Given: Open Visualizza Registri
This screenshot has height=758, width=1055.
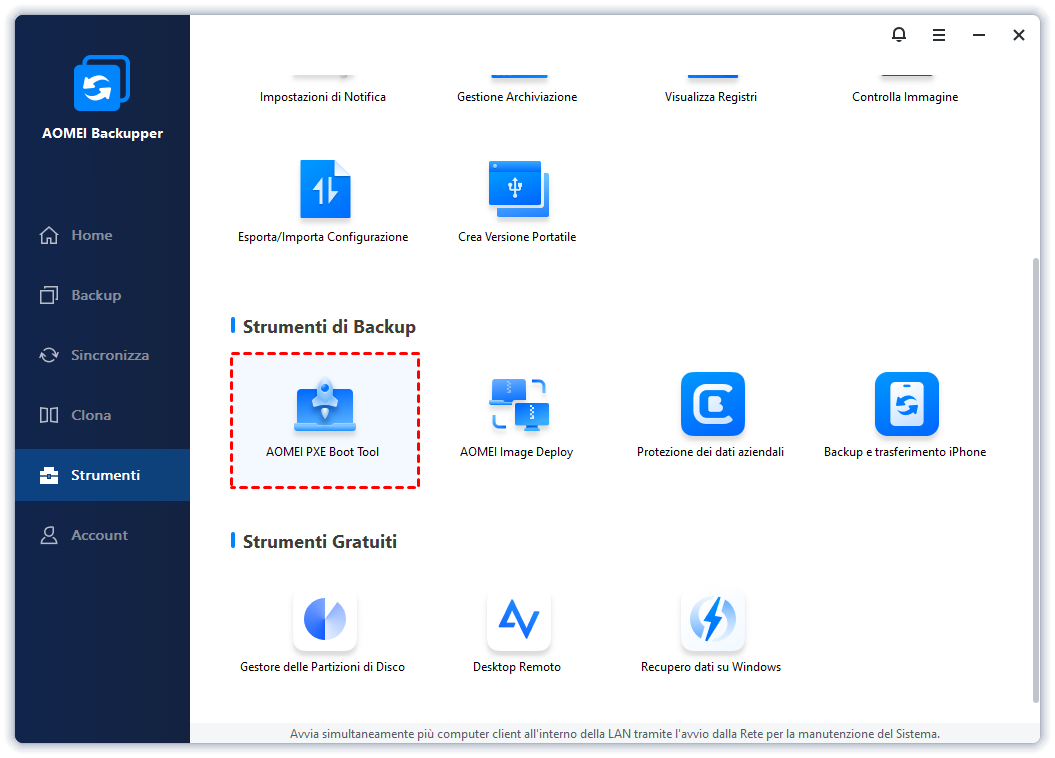Looking at the screenshot, I should [711, 97].
